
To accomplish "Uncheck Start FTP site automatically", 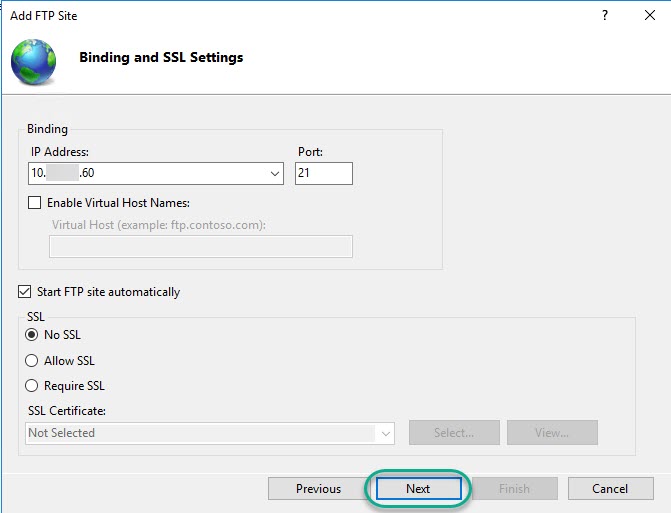I will pos(24,291).
